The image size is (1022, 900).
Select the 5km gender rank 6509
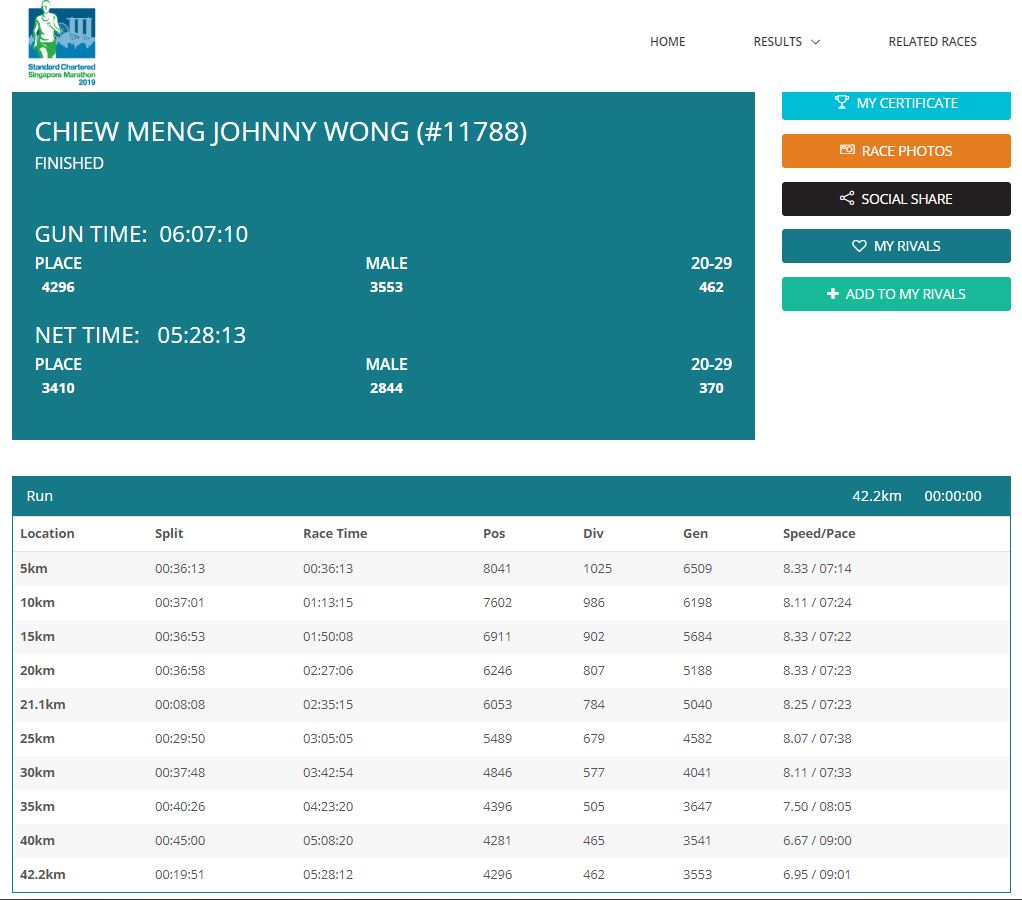coord(697,568)
